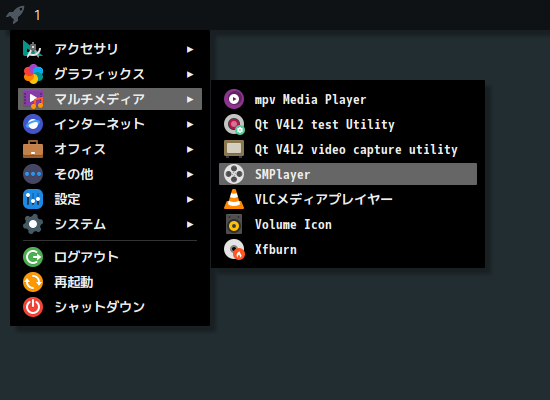This screenshot has width=550, height=400.
Task: Launch Xfburn disc burner
Action: [348, 249]
